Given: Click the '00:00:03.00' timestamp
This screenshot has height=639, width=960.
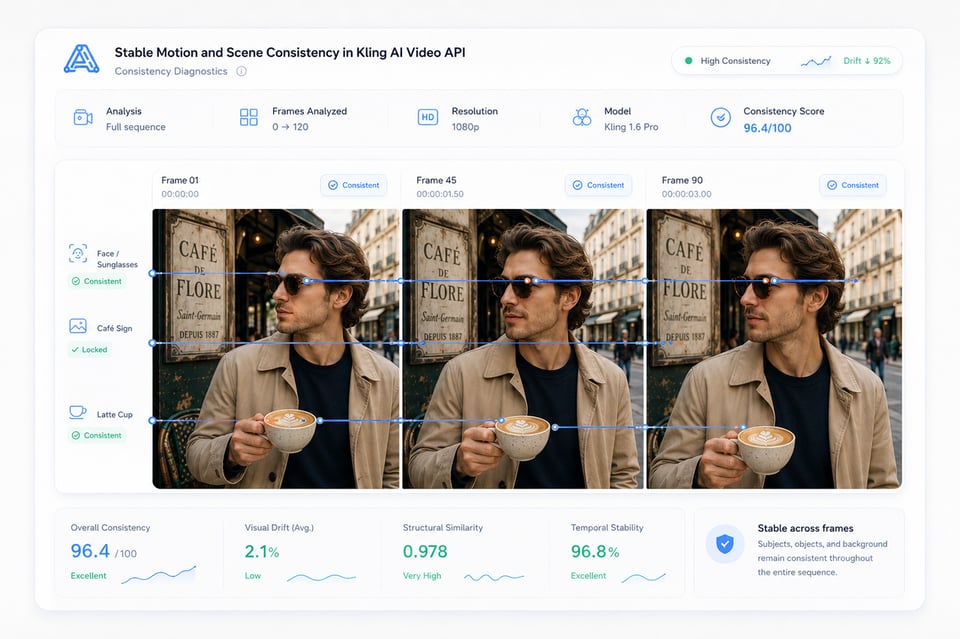Looking at the screenshot, I should (686, 194).
